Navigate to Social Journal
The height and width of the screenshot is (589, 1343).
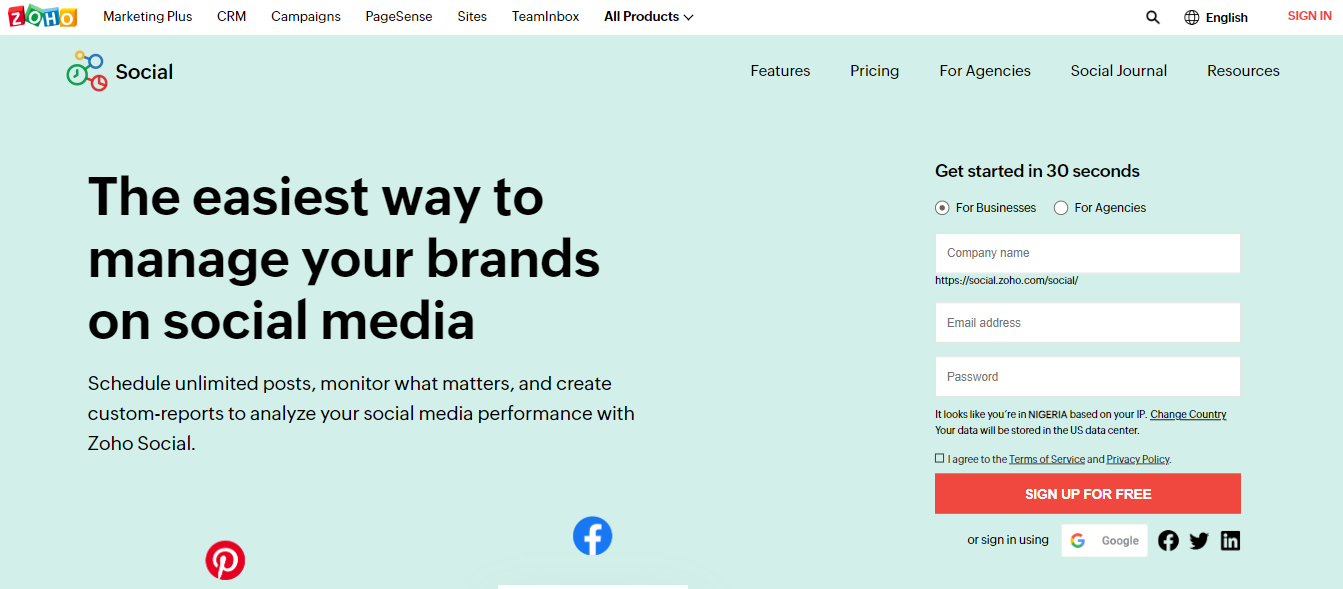click(1118, 70)
